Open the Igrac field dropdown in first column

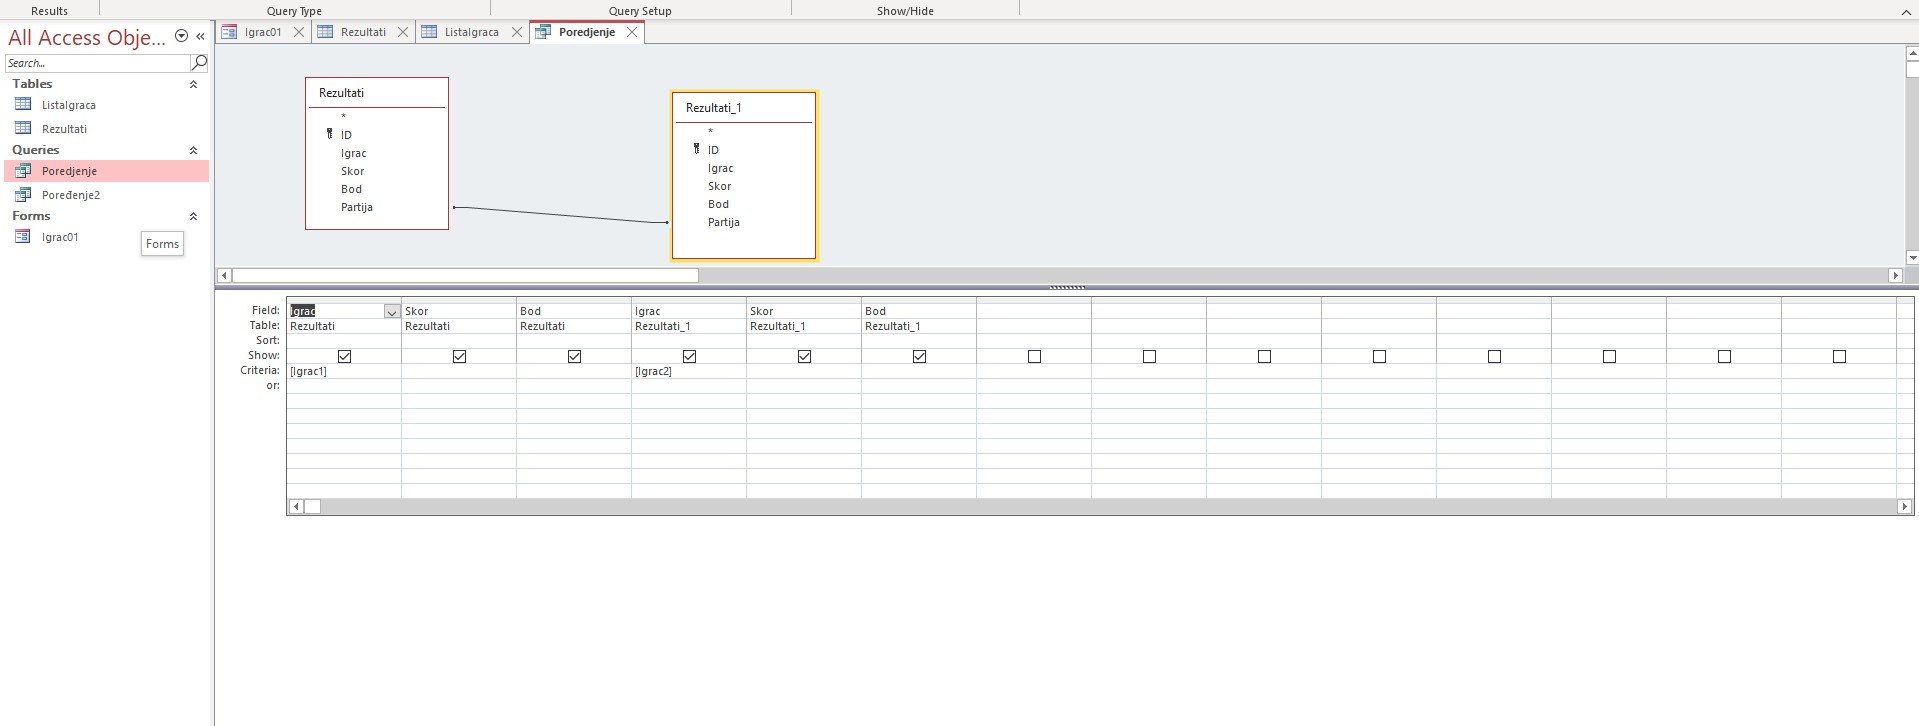coord(392,312)
